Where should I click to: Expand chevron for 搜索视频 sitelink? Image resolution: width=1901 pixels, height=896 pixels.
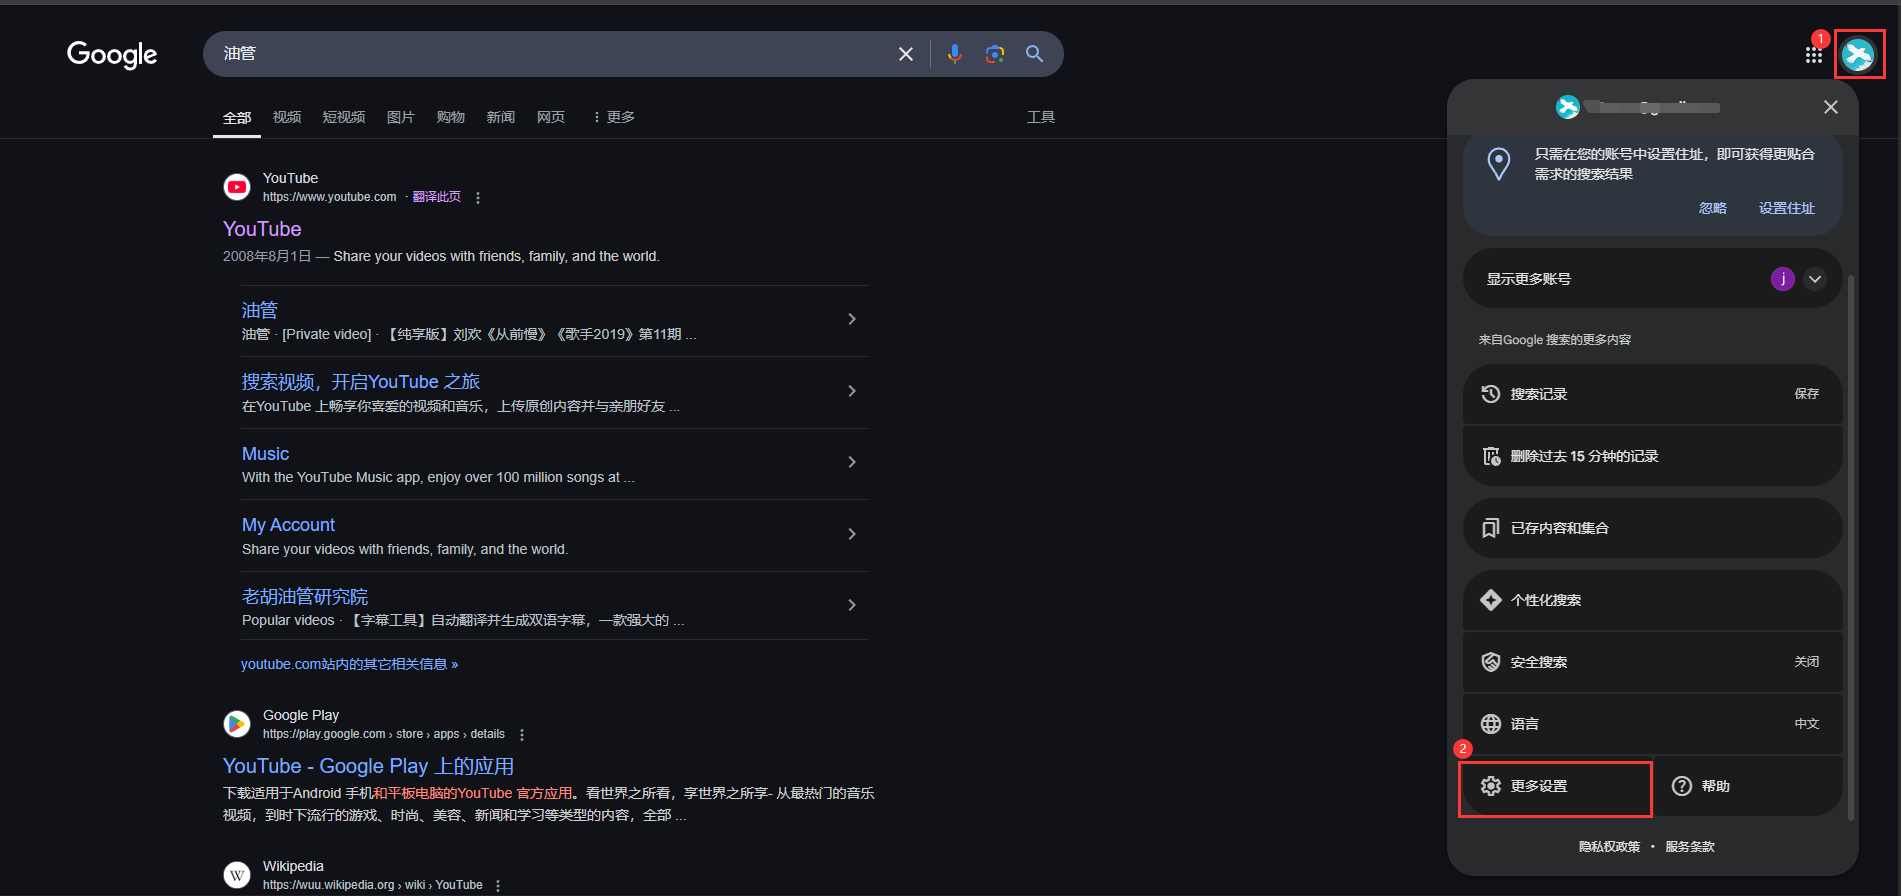(852, 391)
